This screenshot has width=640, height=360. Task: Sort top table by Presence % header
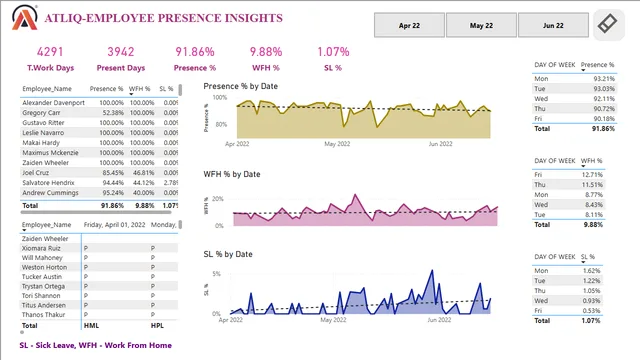click(106, 89)
